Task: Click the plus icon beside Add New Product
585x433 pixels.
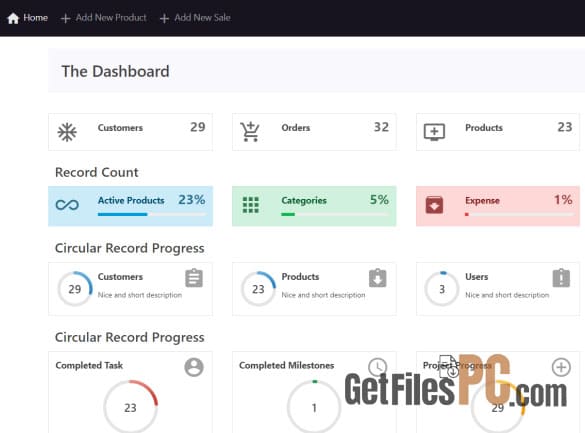Action: (65, 18)
